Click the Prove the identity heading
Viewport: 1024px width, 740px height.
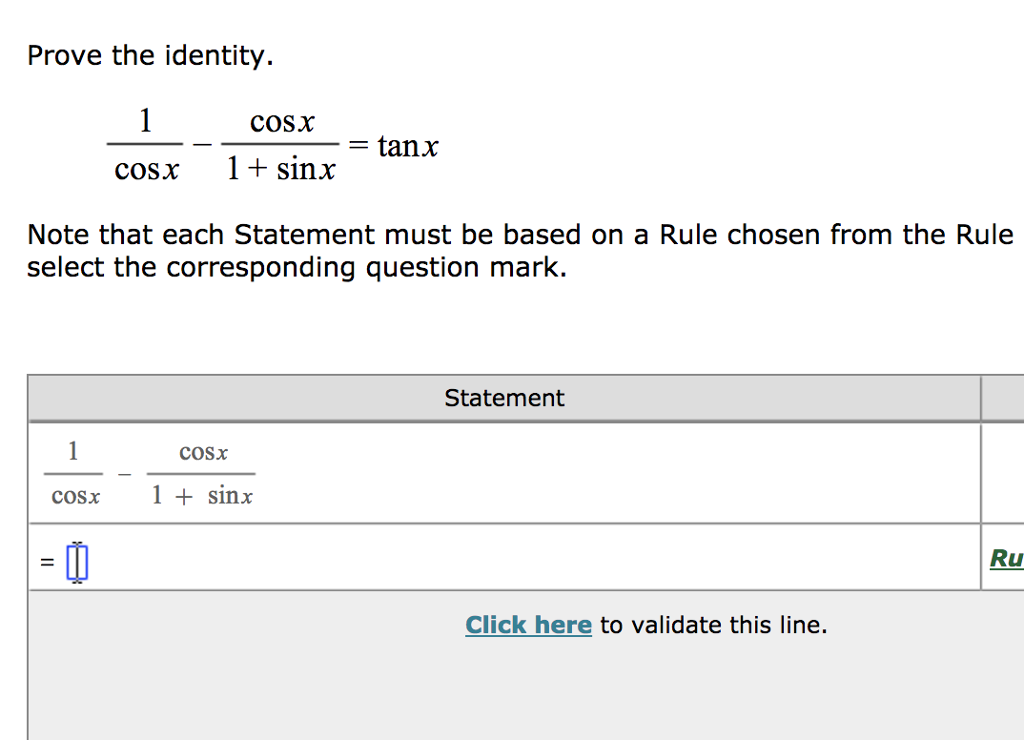point(149,55)
